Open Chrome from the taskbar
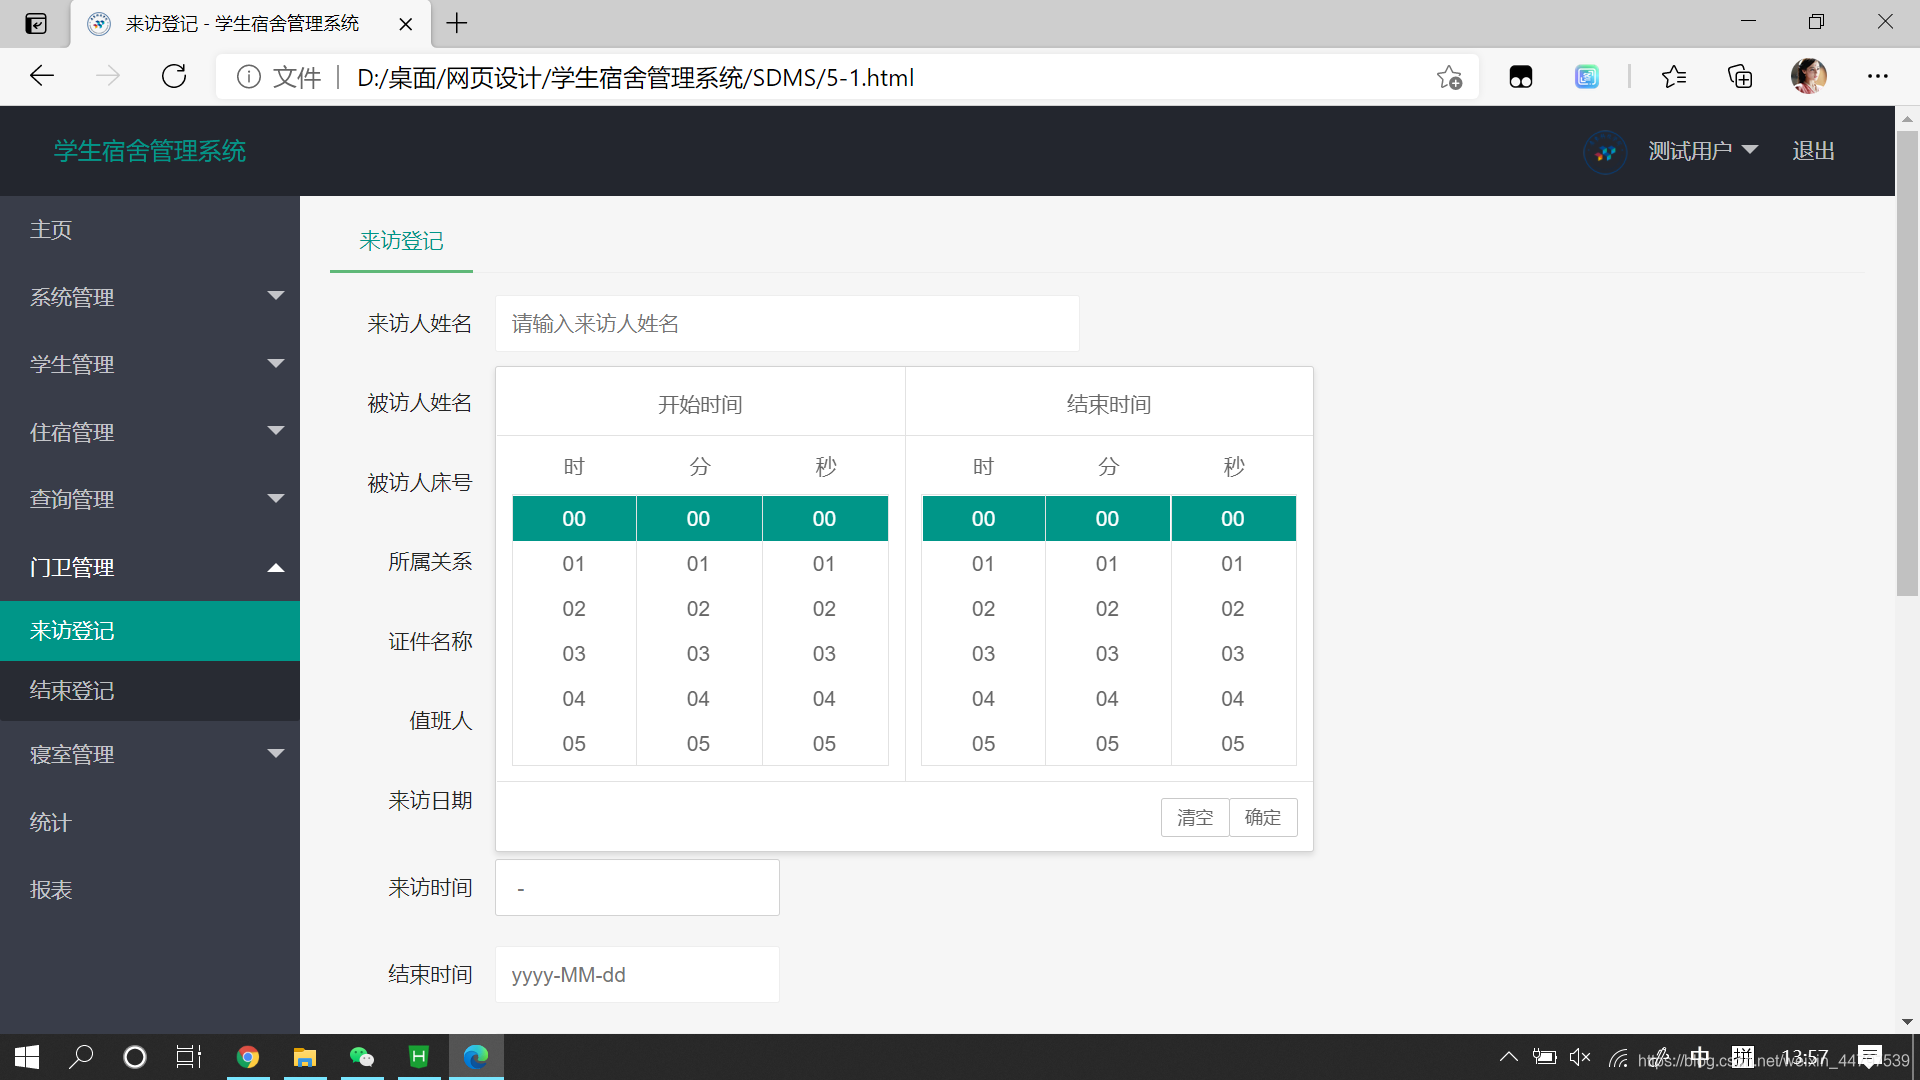This screenshot has height=1080, width=1920. point(247,1057)
